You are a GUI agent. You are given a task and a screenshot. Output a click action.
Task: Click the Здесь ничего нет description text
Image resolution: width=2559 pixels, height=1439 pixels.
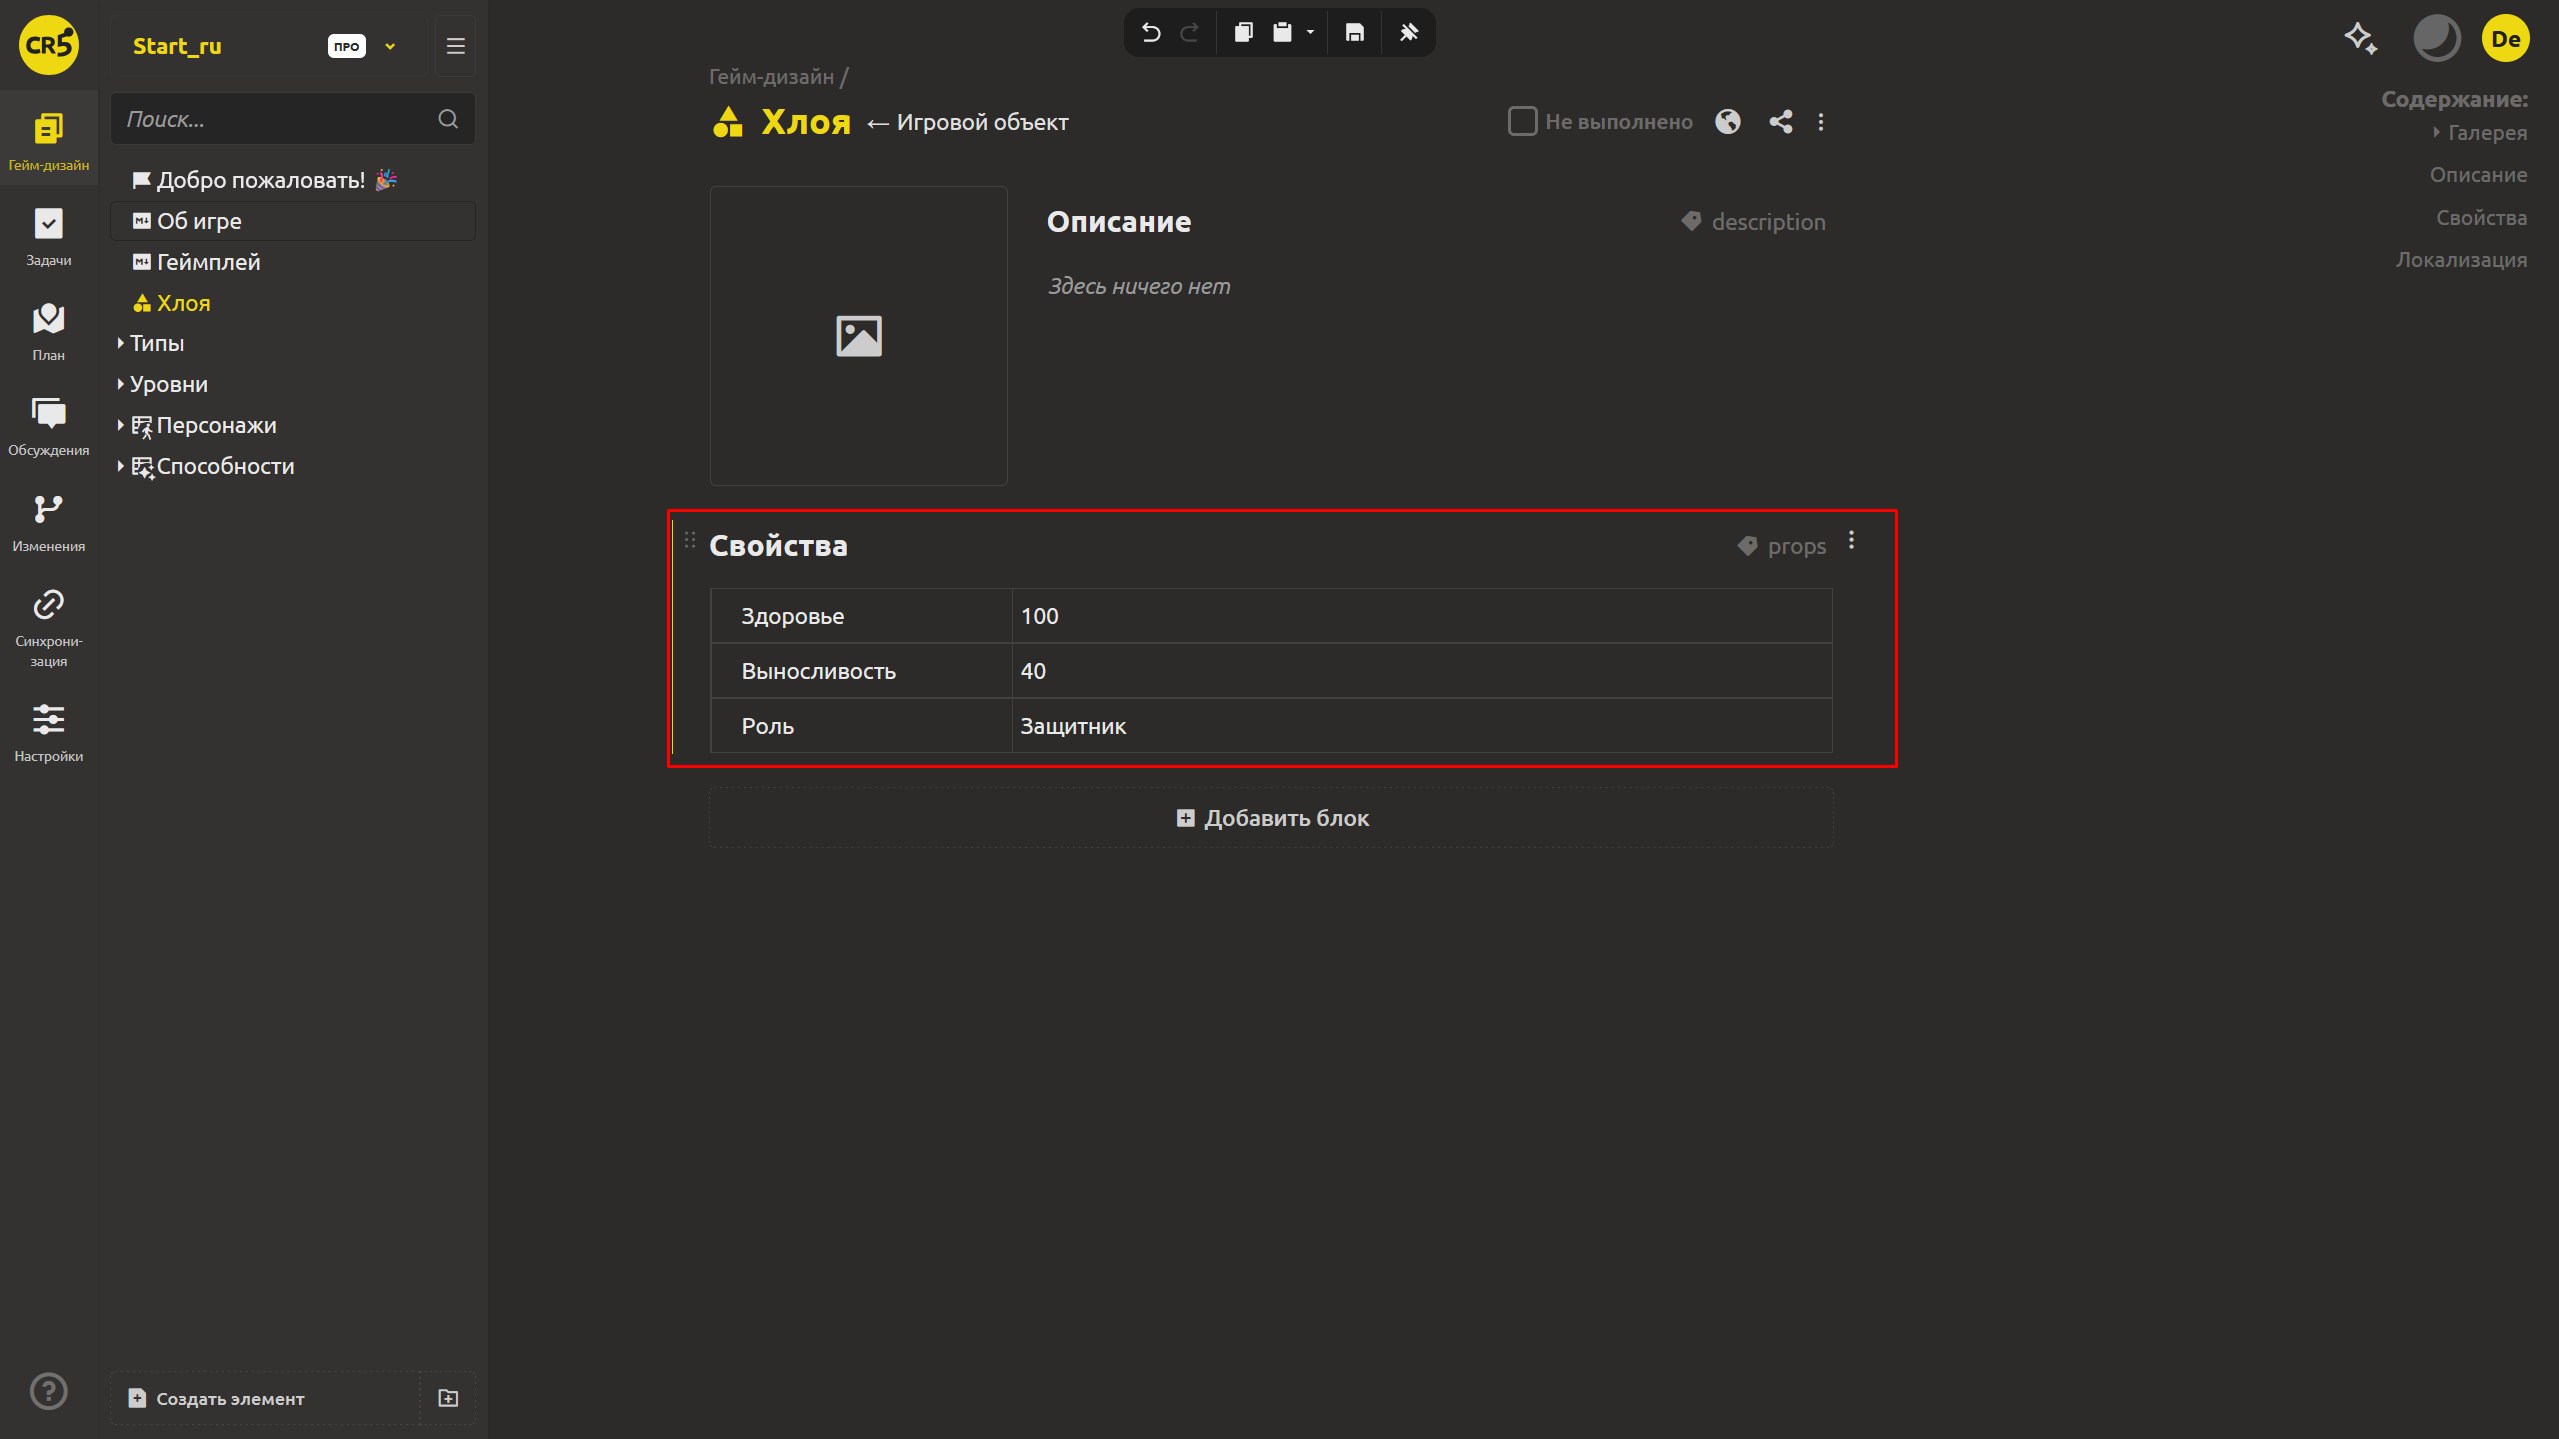1138,286
